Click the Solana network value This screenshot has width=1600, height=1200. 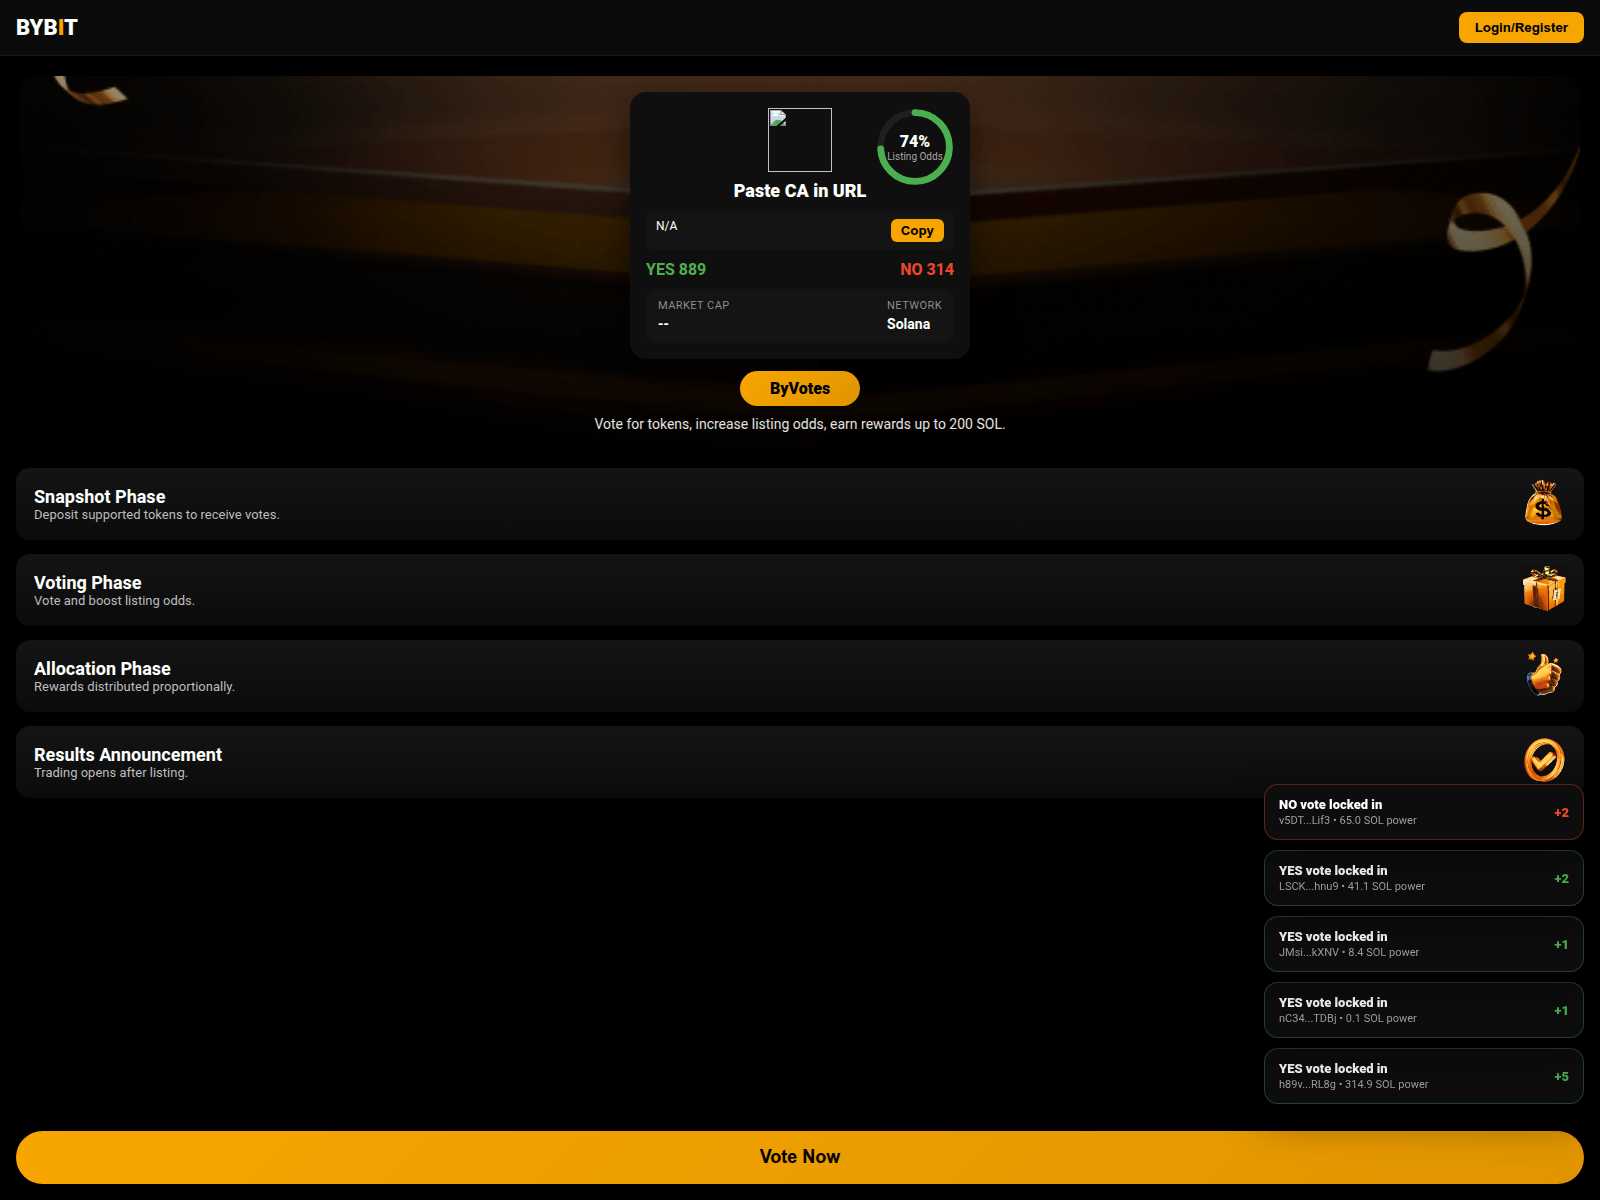[x=908, y=324]
